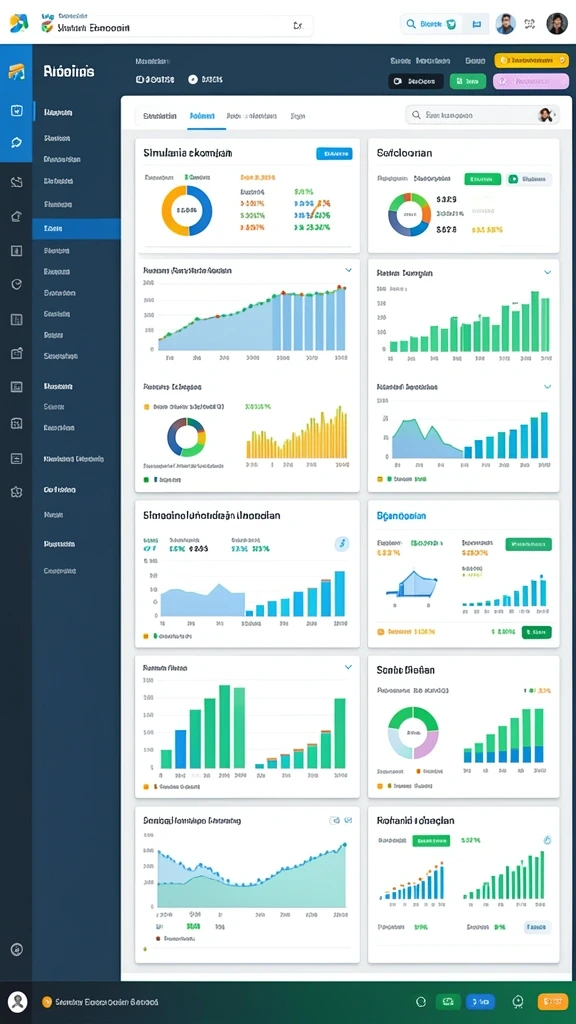Screen dimensions: 576x1024
Task: Toggle the white circular radio in dark header
Action: point(193,79)
